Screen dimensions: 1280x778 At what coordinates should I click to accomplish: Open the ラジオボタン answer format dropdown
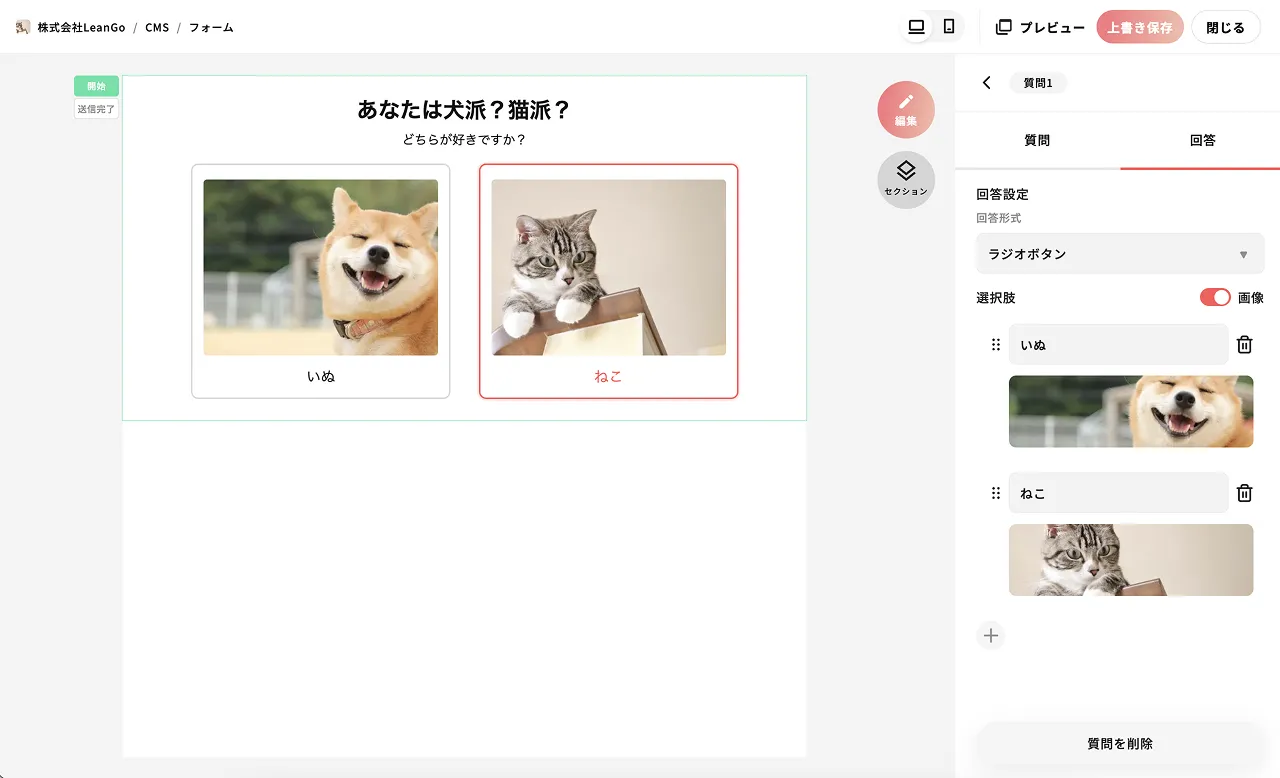1120,254
